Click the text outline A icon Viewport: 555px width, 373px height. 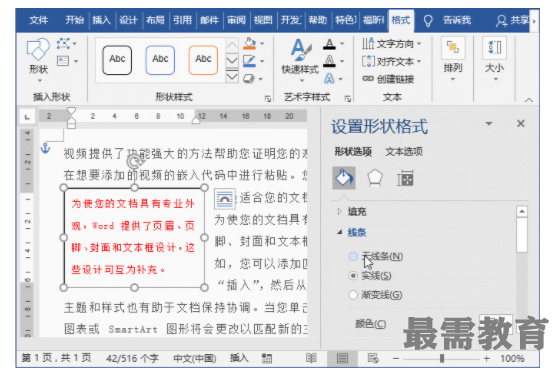pos(330,61)
